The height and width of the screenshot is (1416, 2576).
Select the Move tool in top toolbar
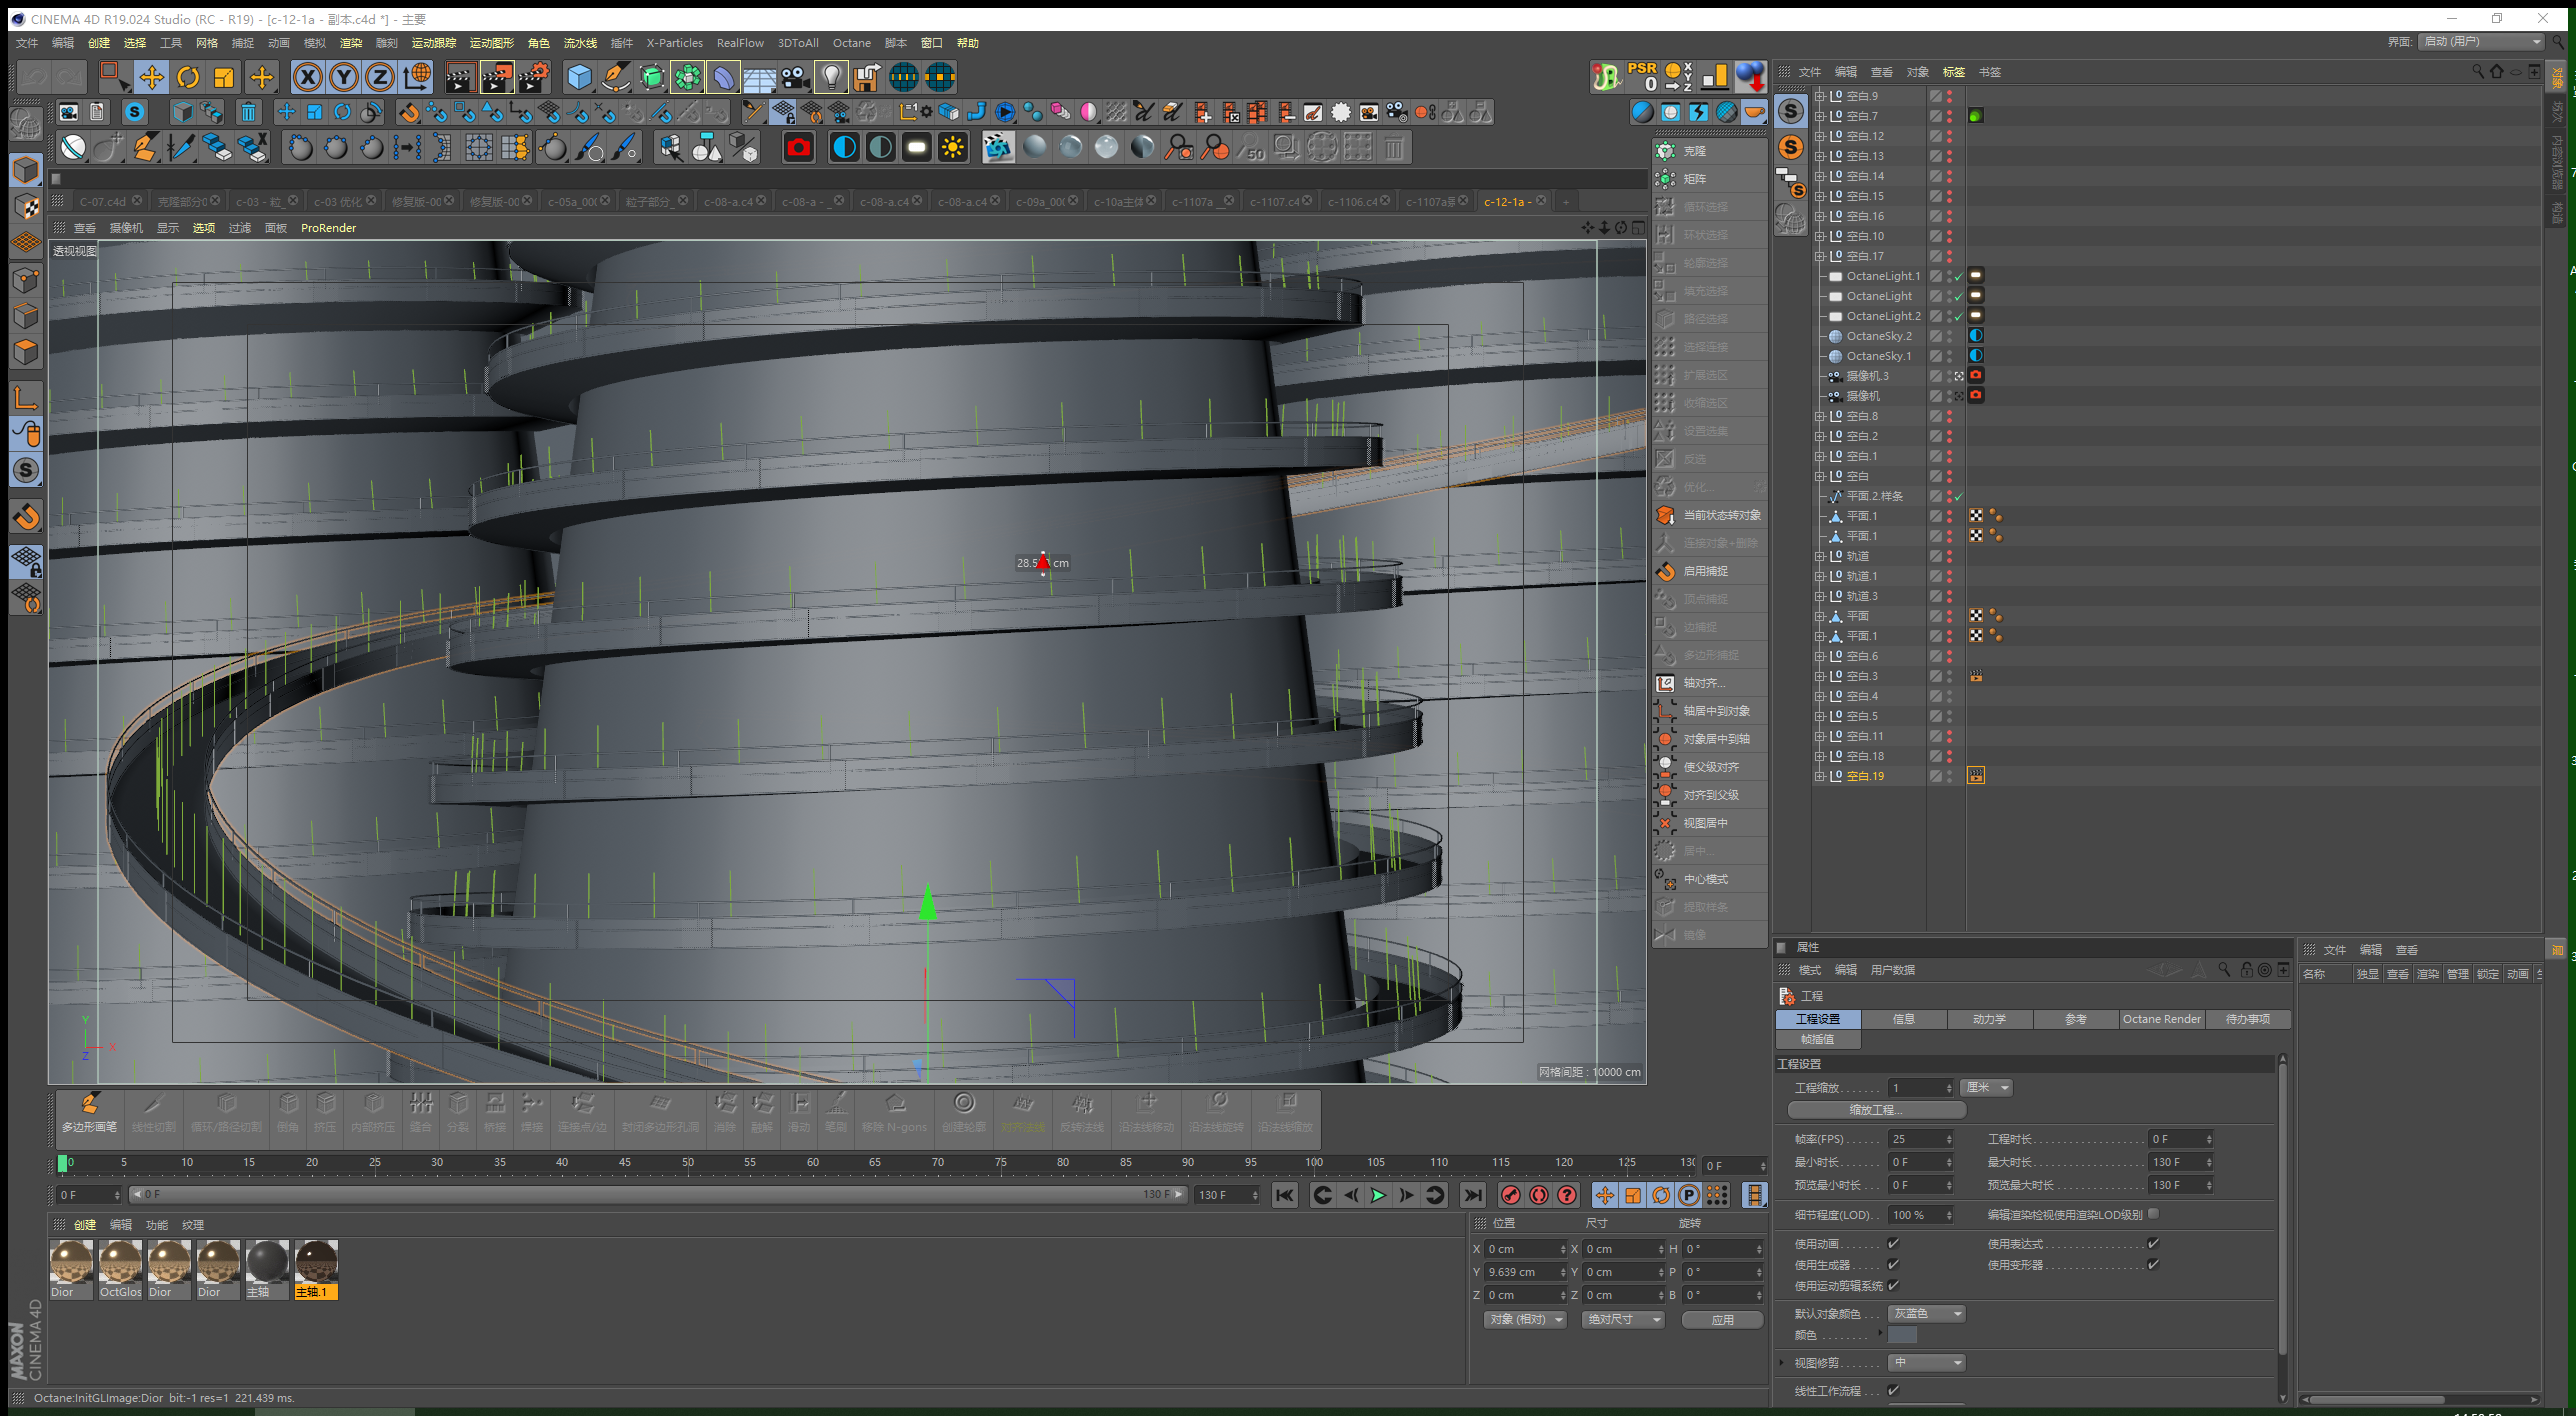151,77
